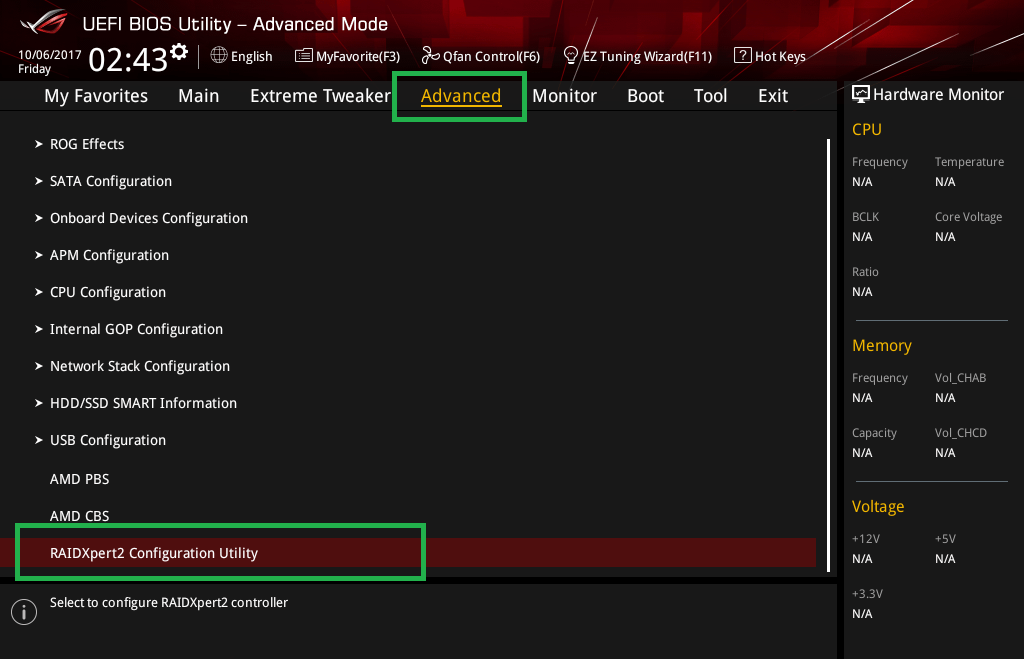Open ROG Effects submenu
This screenshot has width=1024, height=659.
(x=87, y=144)
